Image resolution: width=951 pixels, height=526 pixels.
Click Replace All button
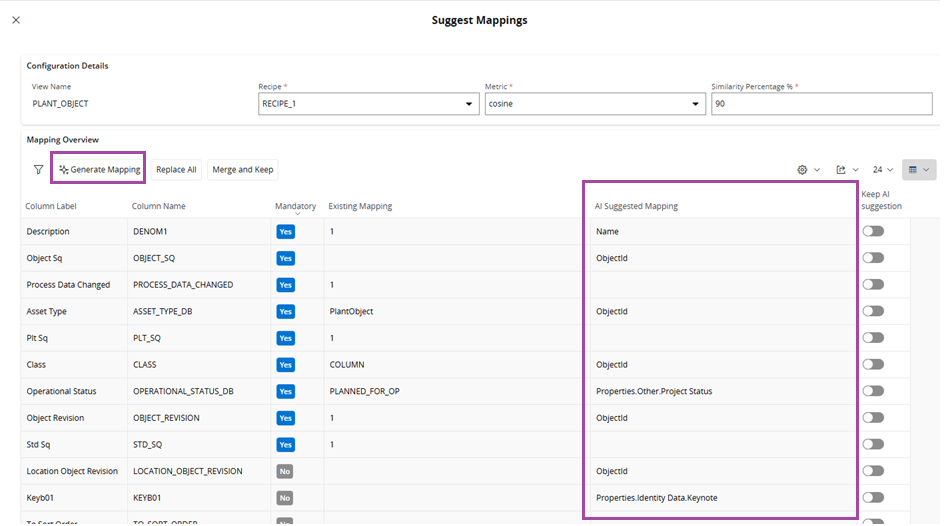tap(176, 169)
